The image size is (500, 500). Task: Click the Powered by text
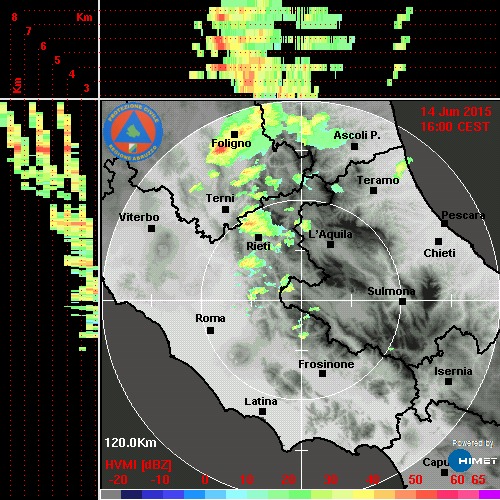pos(473,443)
